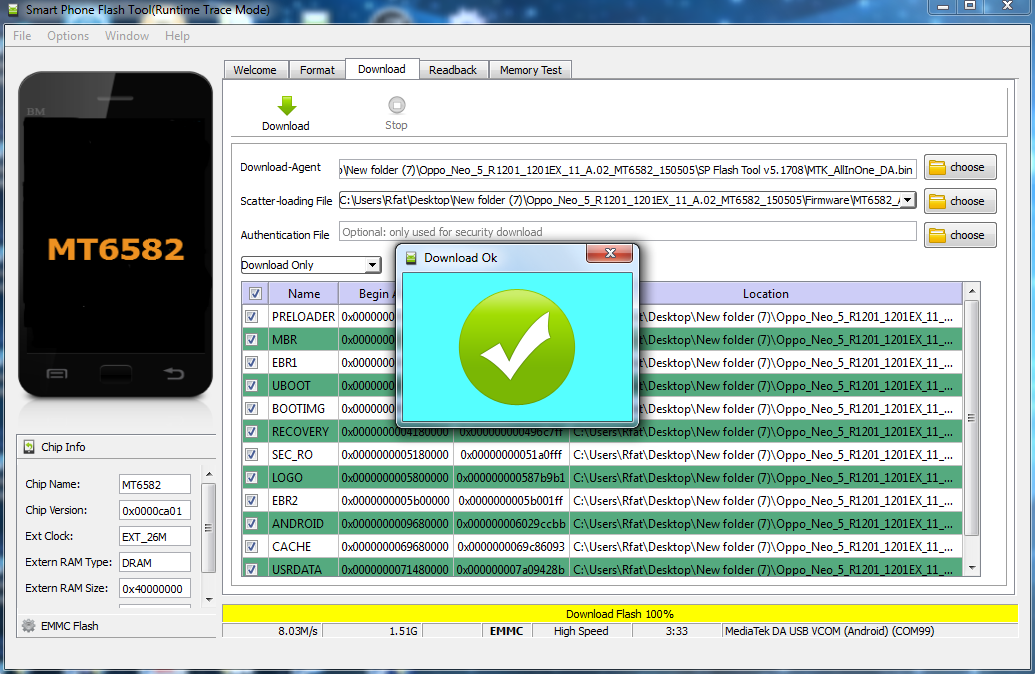Click LOGO begin address 0x0000000005800000
The image size is (1035, 674).
click(395, 477)
